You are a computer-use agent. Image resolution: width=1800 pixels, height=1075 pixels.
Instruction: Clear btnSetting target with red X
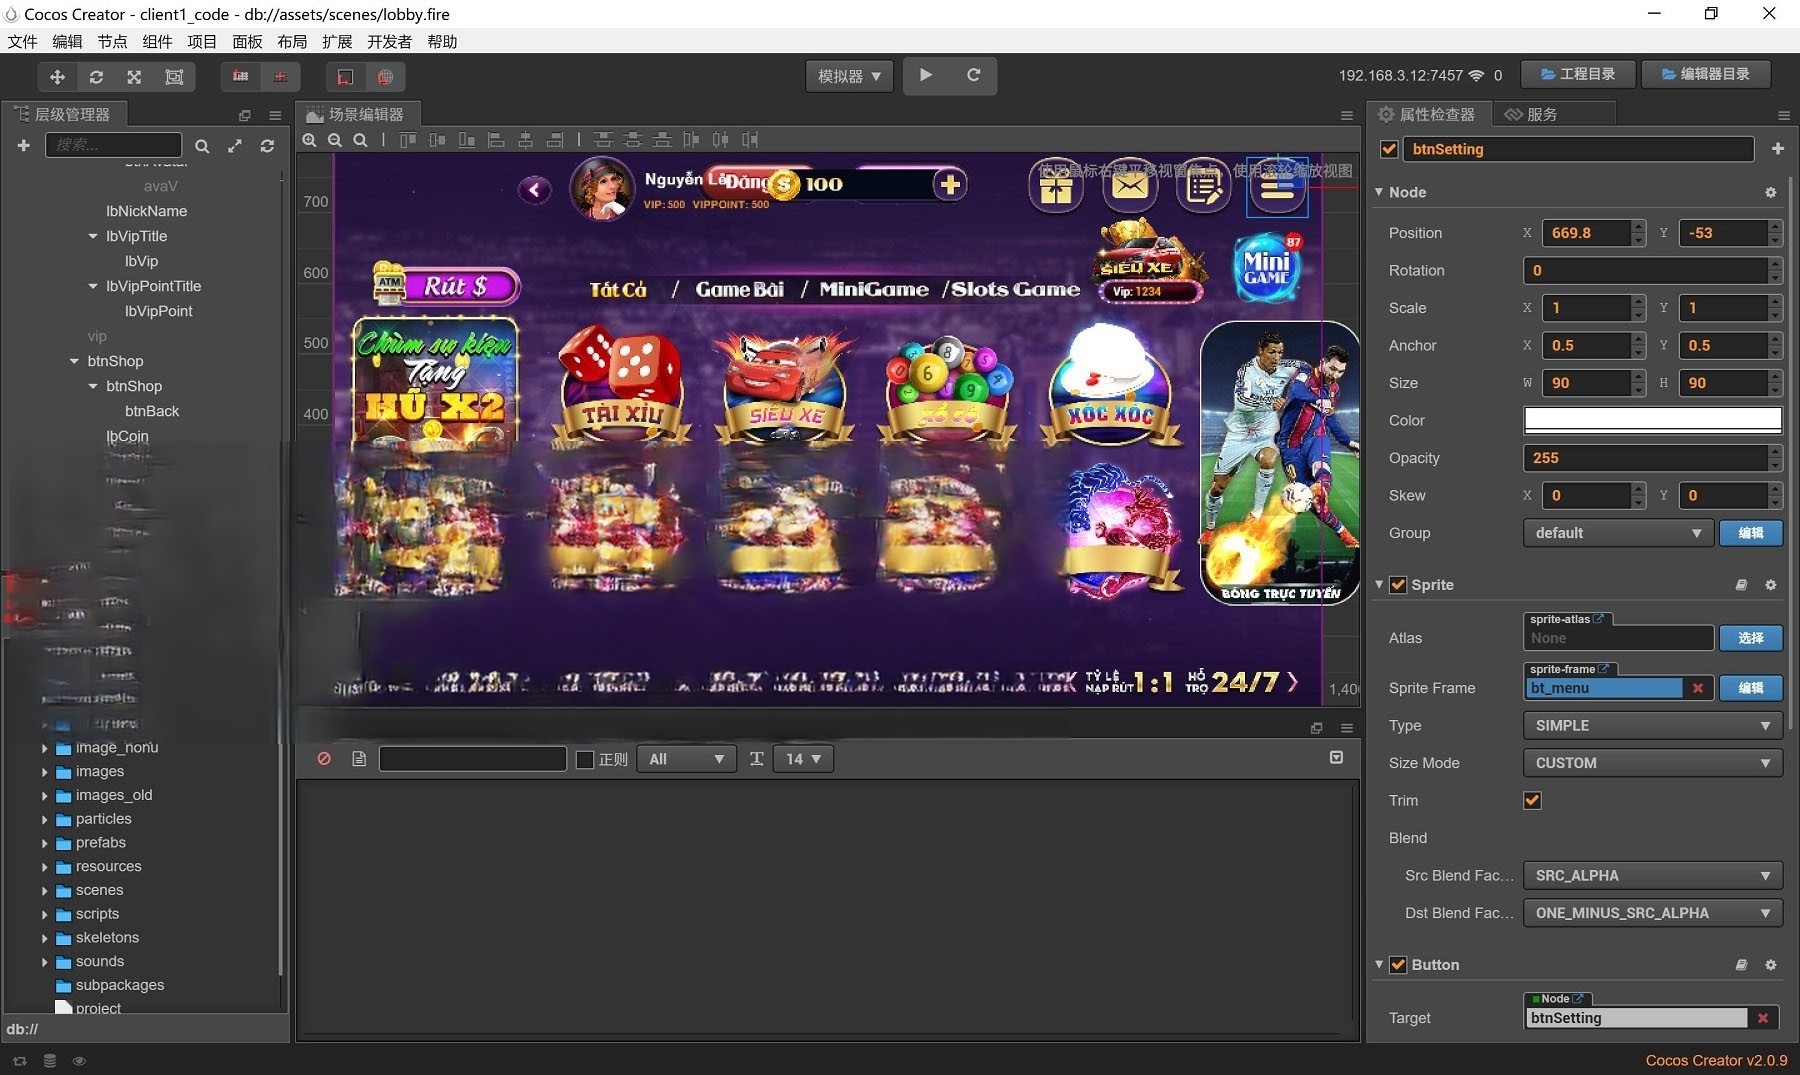[x=1763, y=1018]
